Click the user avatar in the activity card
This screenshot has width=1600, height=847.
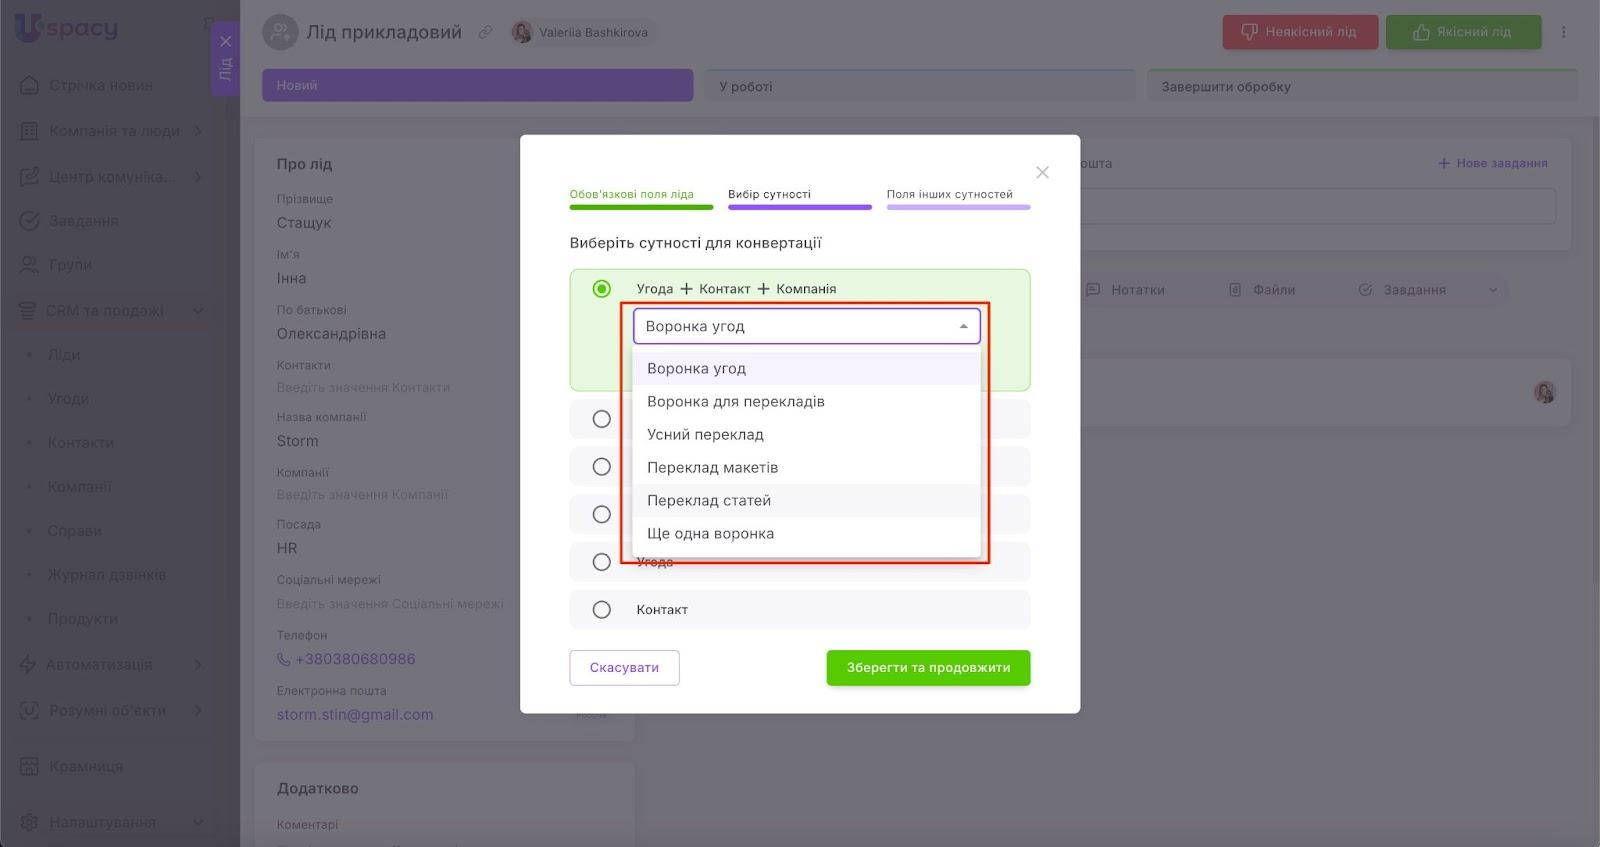point(1545,392)
